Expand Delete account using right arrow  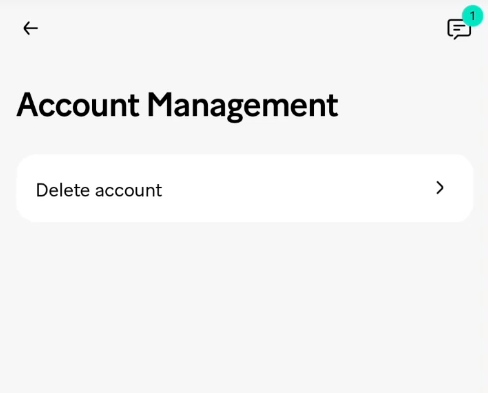point(440,188)
